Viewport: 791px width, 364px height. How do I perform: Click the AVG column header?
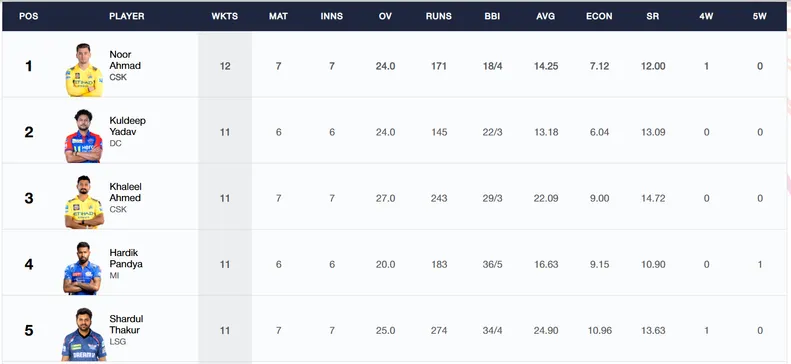point(546,16)
